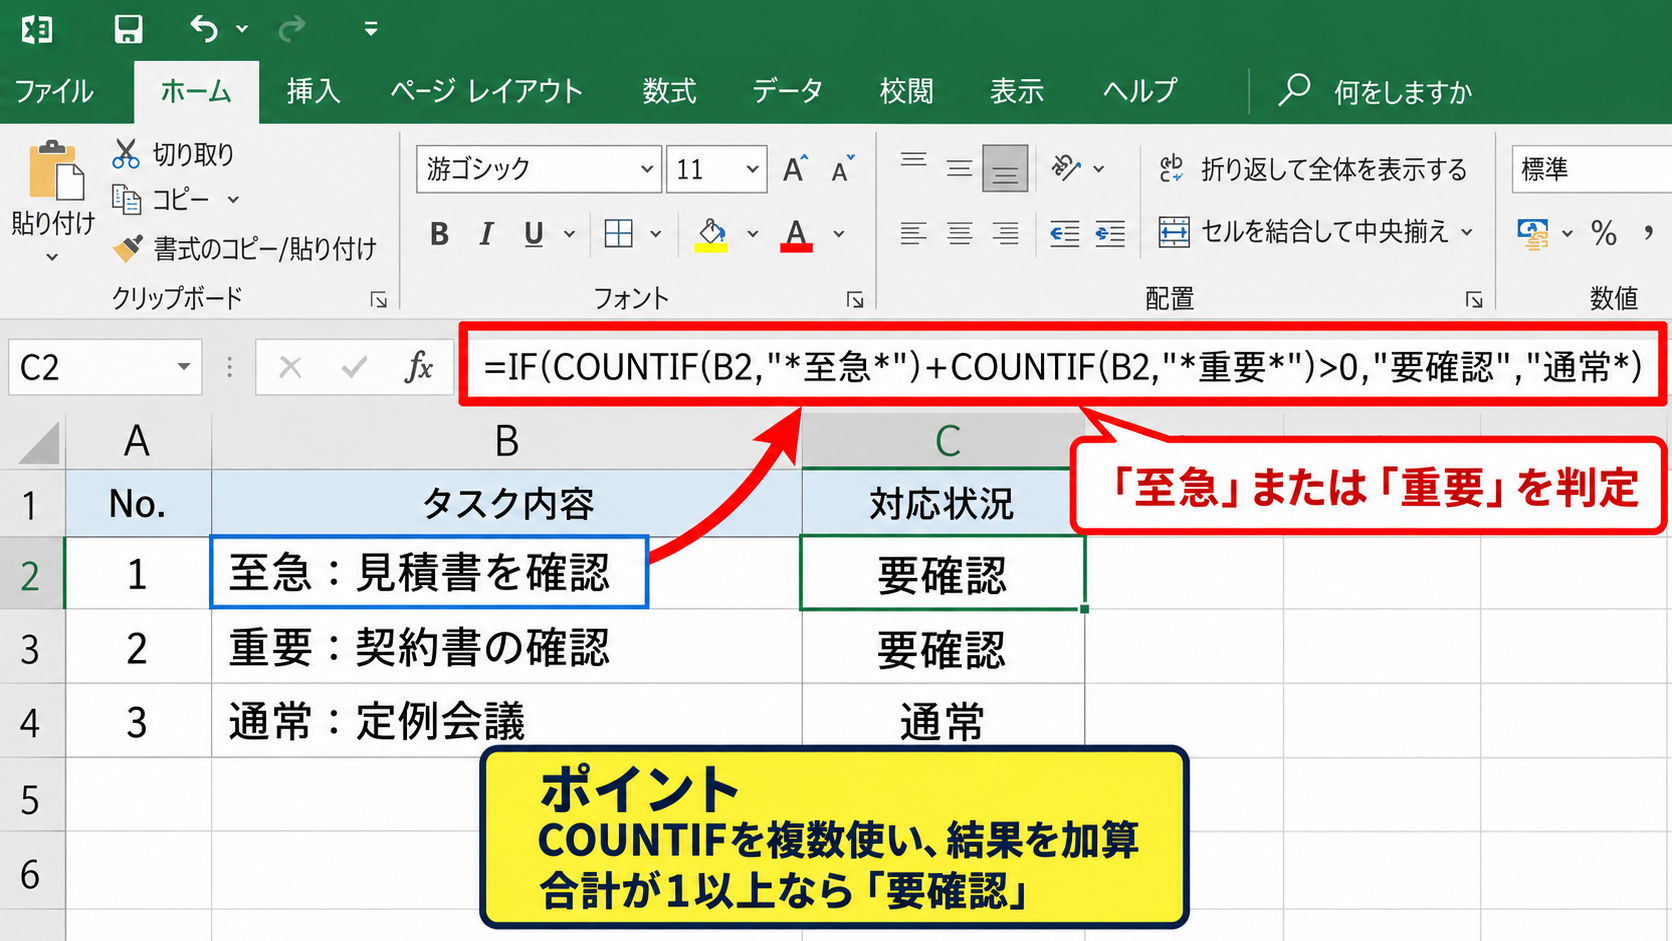Click the Save icon in the title bar
The height and width of the screenshot is (941, 1672).
click(x=128, y=29)
